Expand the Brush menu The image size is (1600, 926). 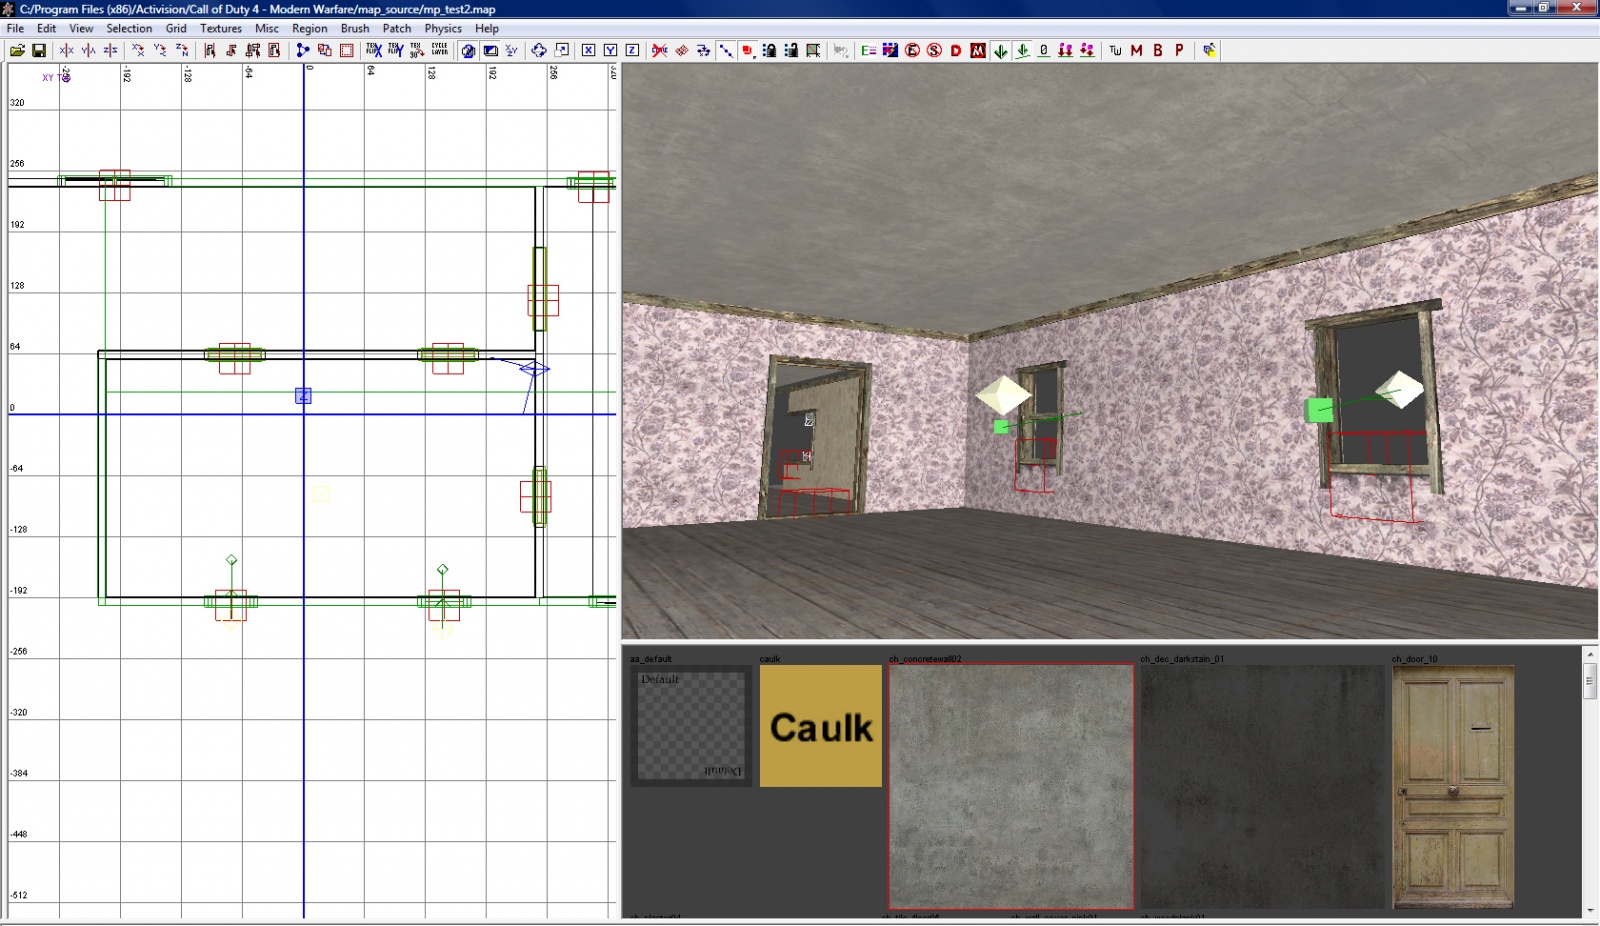point(354,28)
